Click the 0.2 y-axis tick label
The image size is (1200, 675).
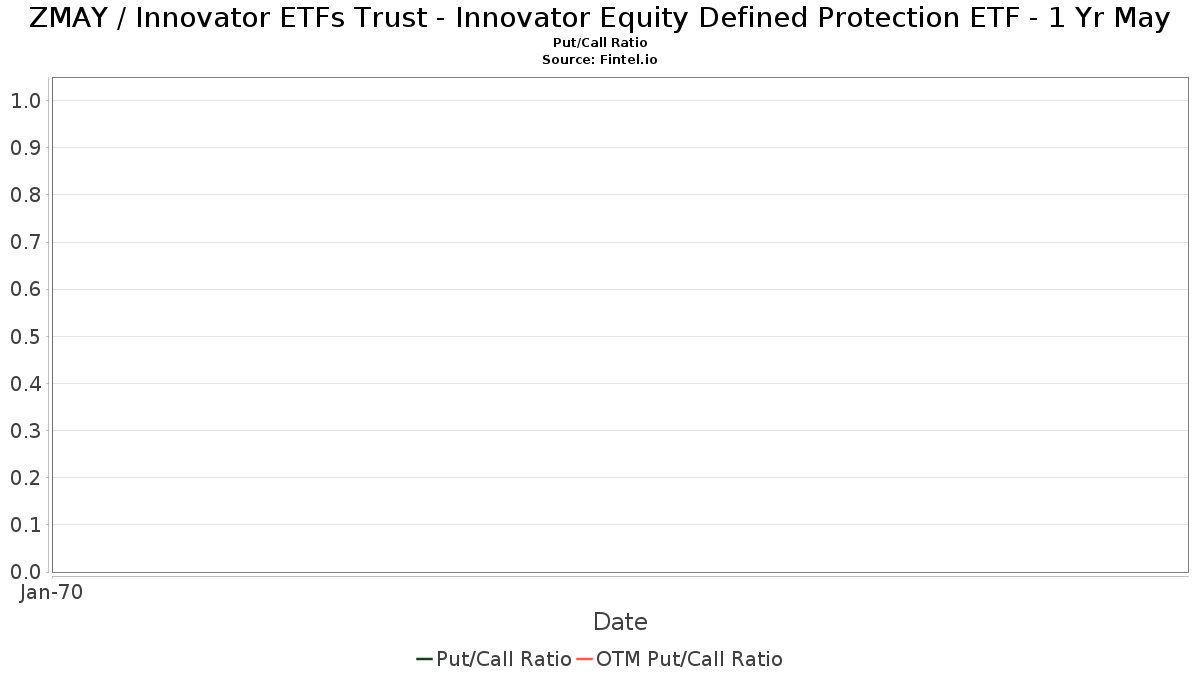(26, 477)
